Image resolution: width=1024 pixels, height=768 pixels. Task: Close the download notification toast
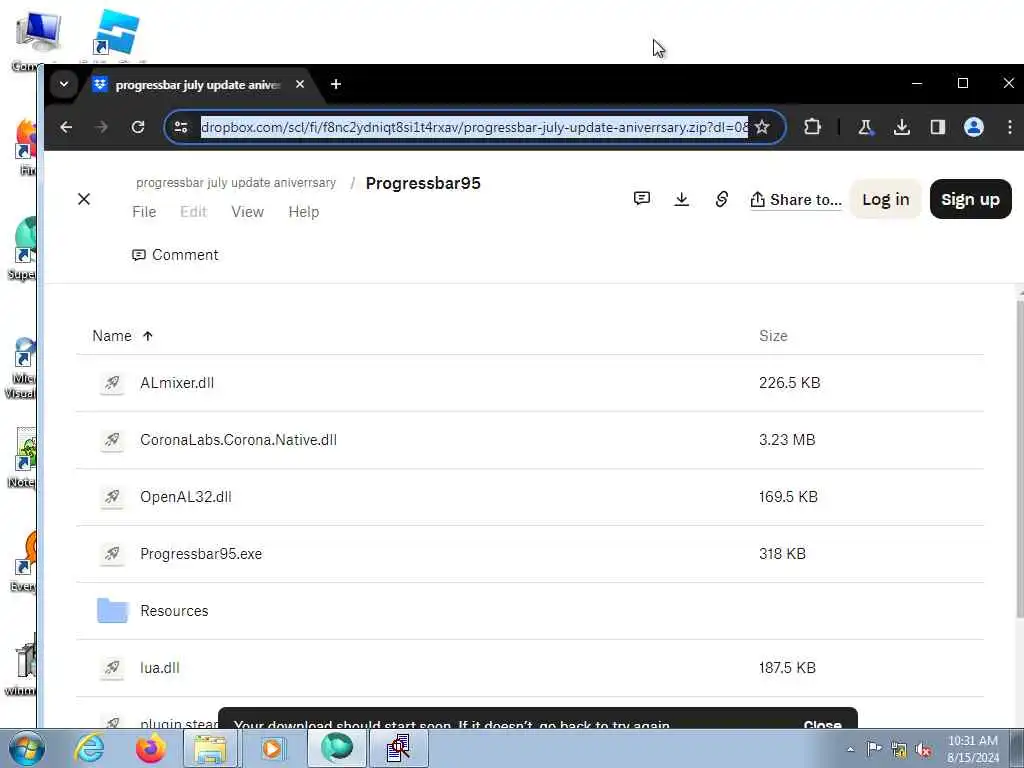[x=822, y=724]
